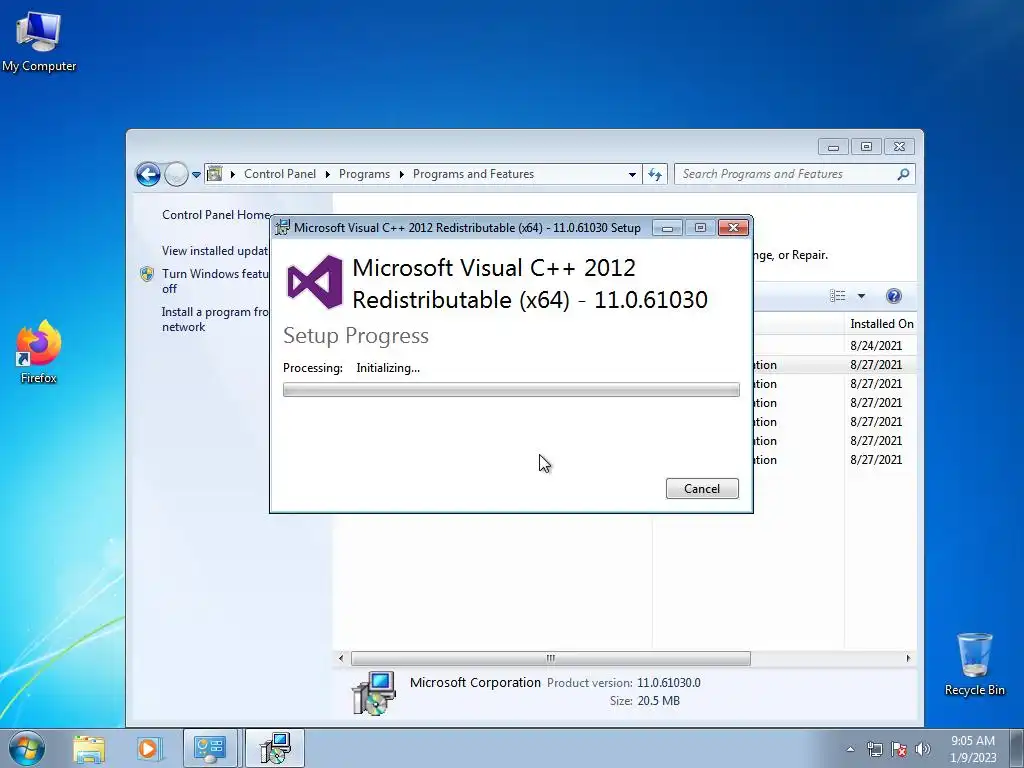The image size is (1024, 768).
Task: Click the horizontal scrollbar left arrow
Action: (341, 658)
